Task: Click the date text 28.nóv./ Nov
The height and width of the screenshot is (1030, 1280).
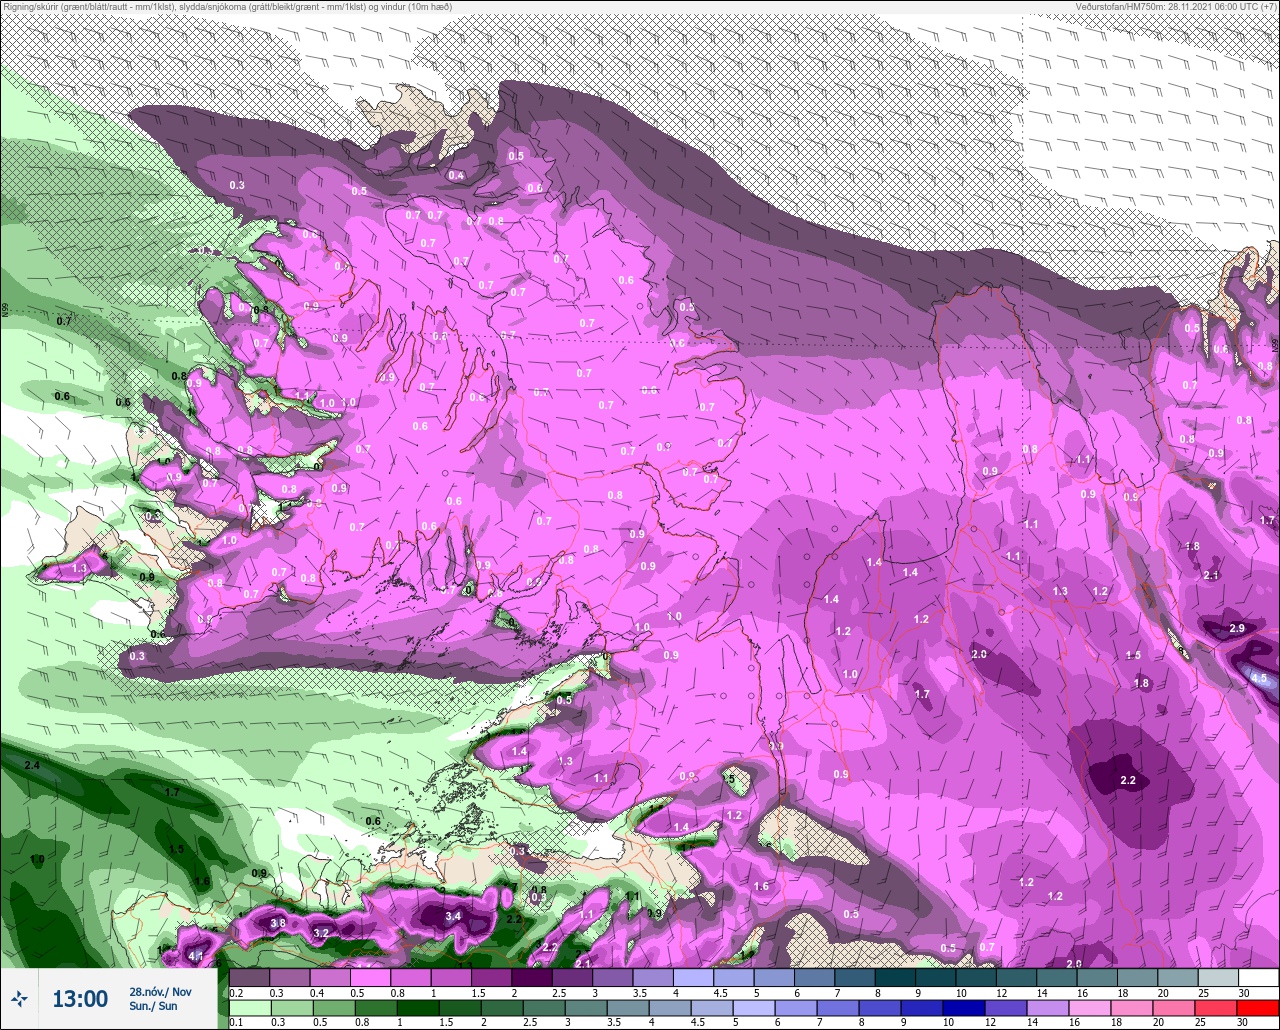Action: pos(160,992)
